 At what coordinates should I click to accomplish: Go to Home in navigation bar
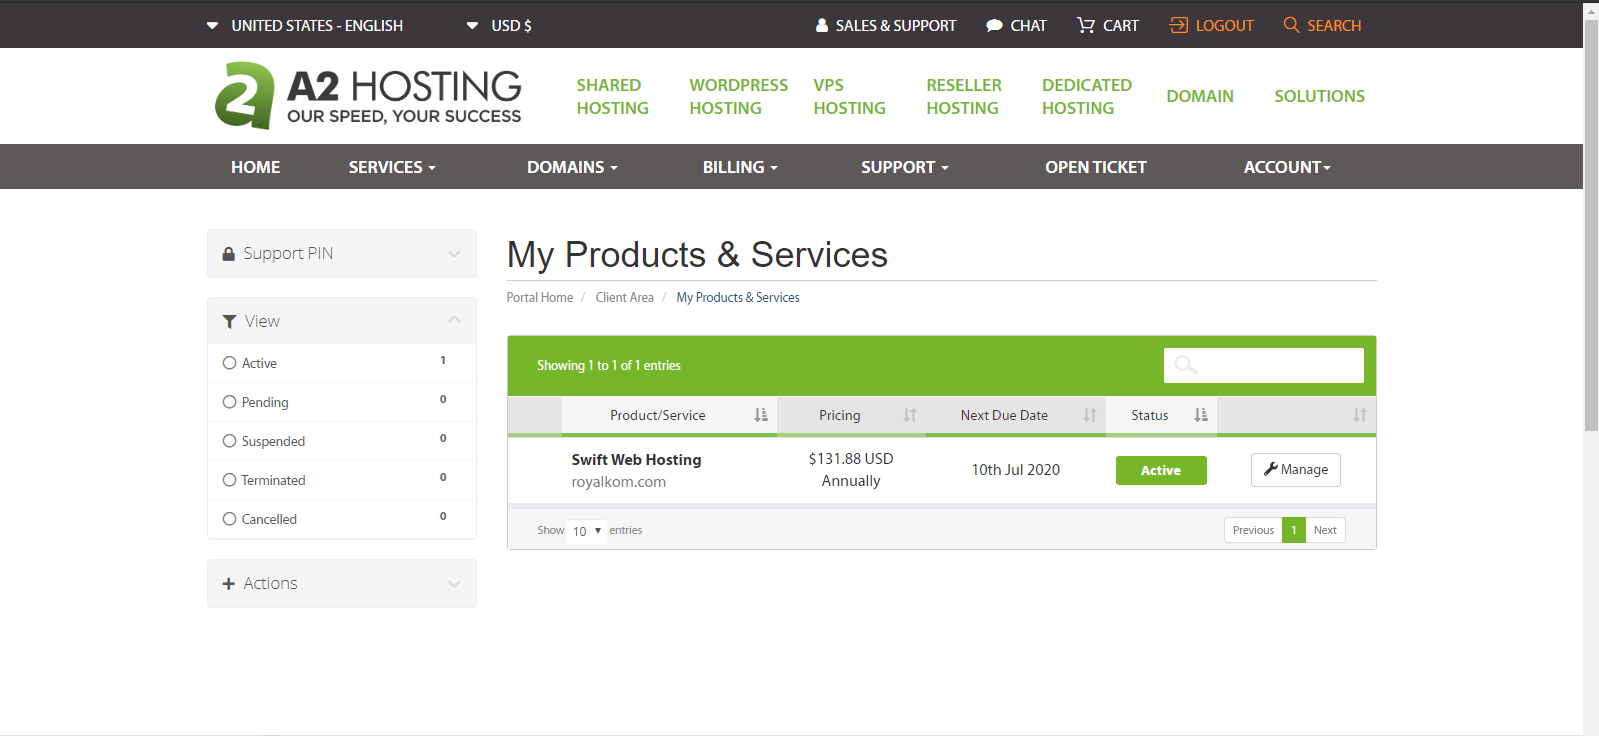[x=256, y=167]
